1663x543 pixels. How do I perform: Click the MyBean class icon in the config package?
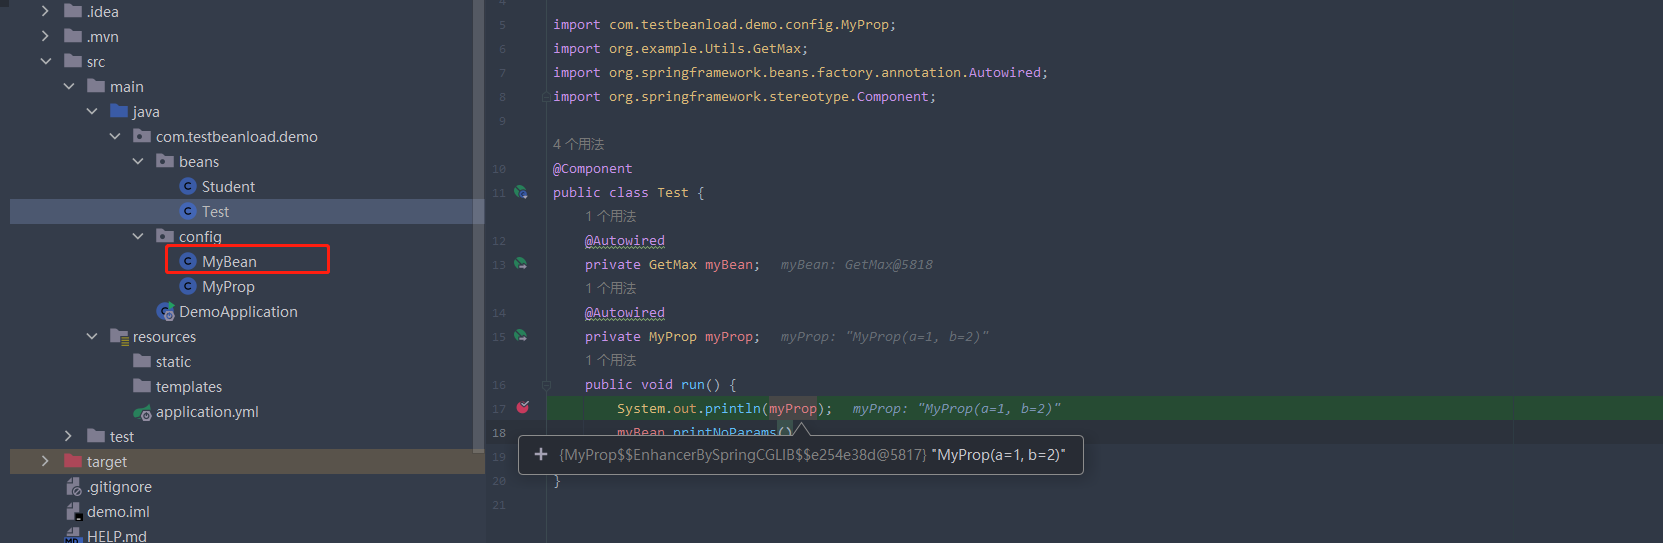click(187, 261)
